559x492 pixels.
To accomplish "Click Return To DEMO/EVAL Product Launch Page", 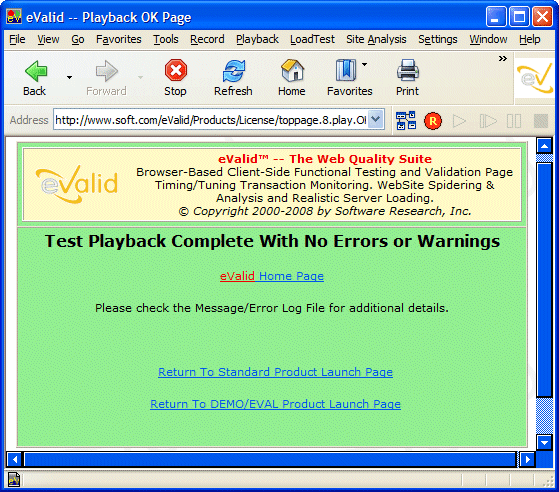I will click(x=275, y=404).
